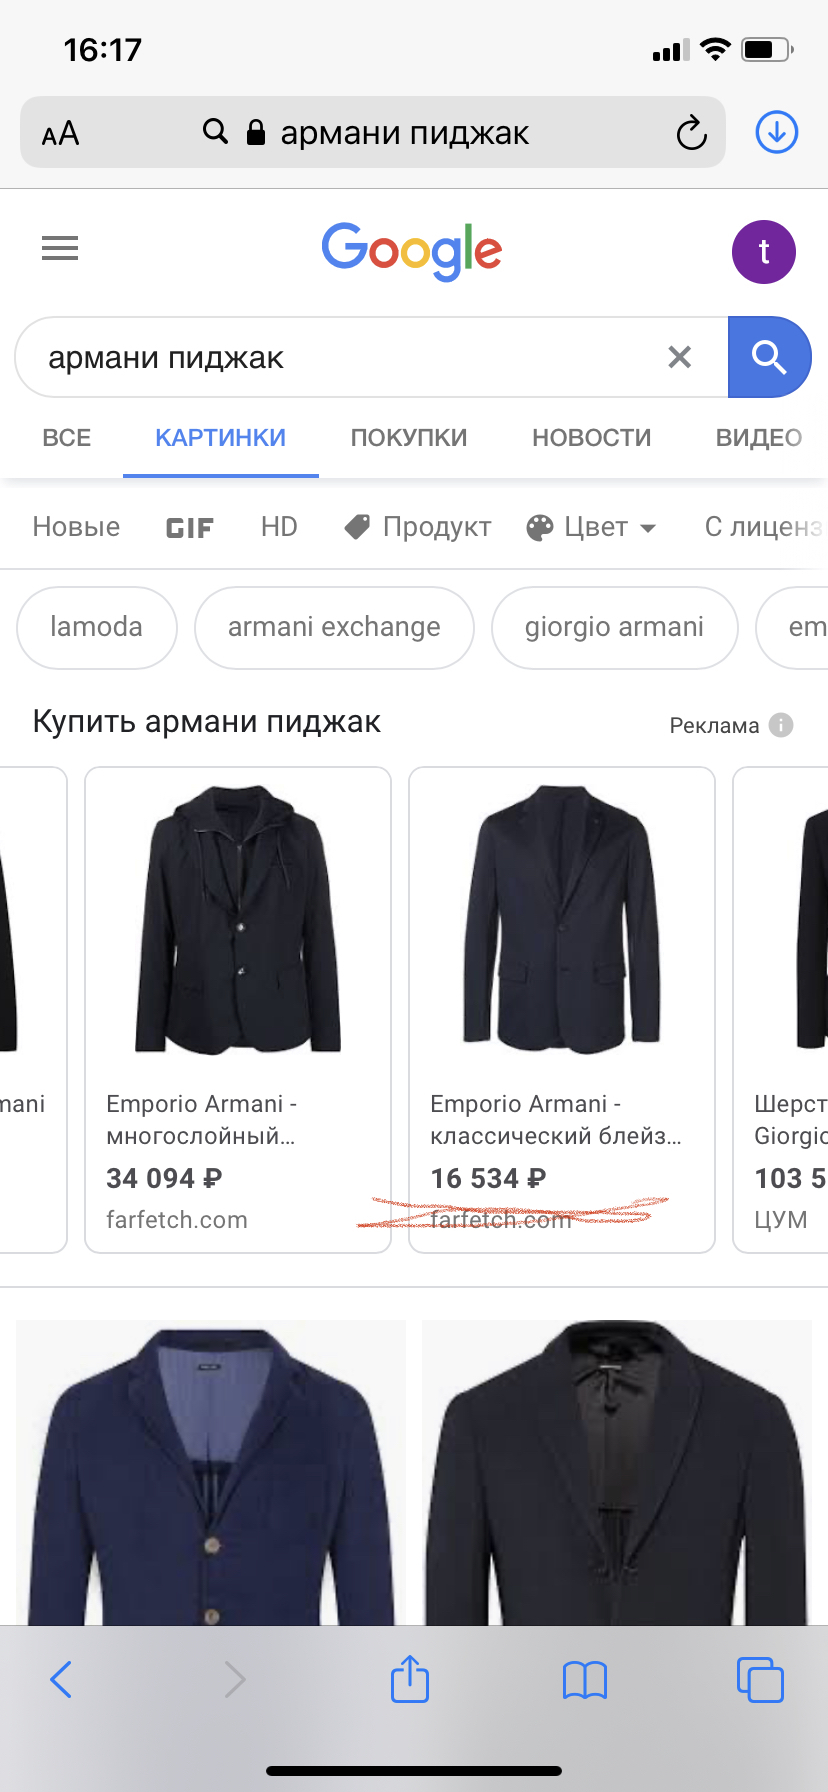Viewport: 828px width, 1792px height.
Task: Open Safari downloads arrow icon
Action: pyautogui.click(x=777, y=132)
